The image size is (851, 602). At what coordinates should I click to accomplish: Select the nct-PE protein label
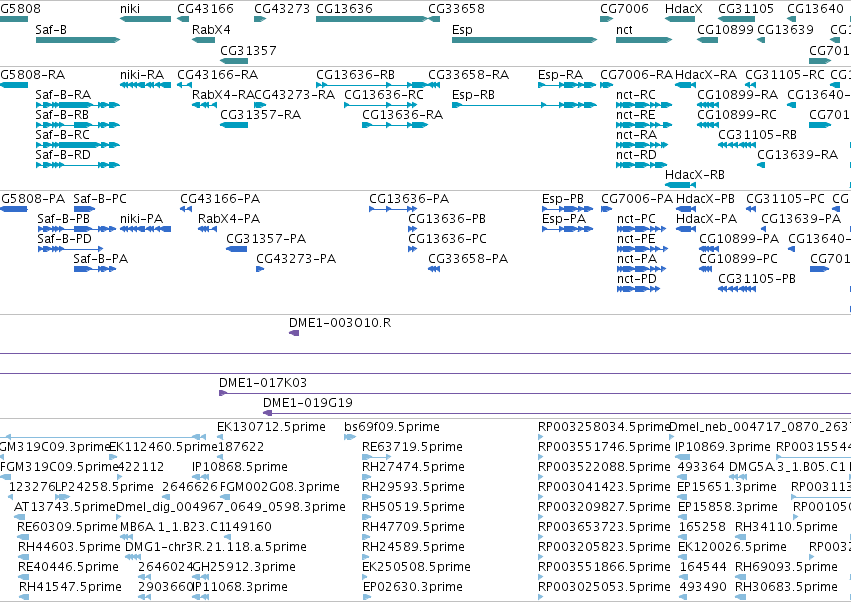(636, 239)
